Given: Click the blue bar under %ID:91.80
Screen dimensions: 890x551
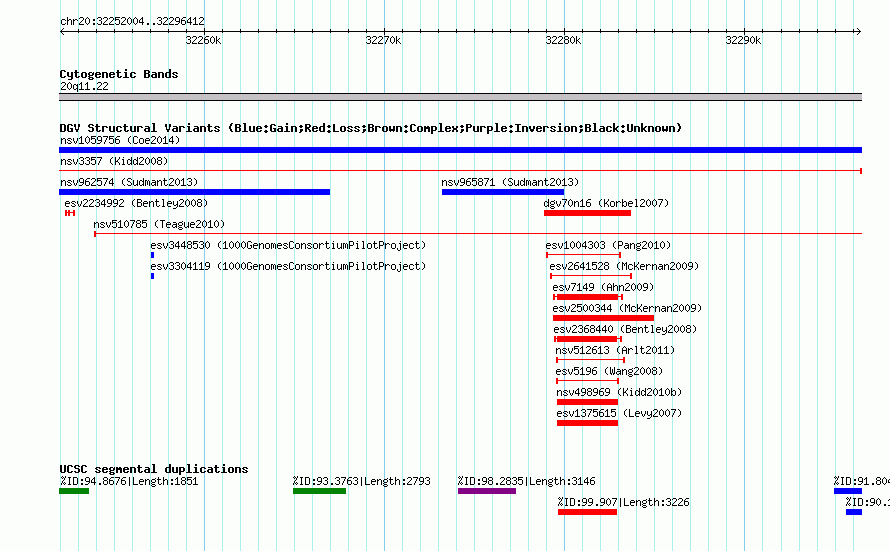Looking at the screenshot, I should (x=848, y=491).
